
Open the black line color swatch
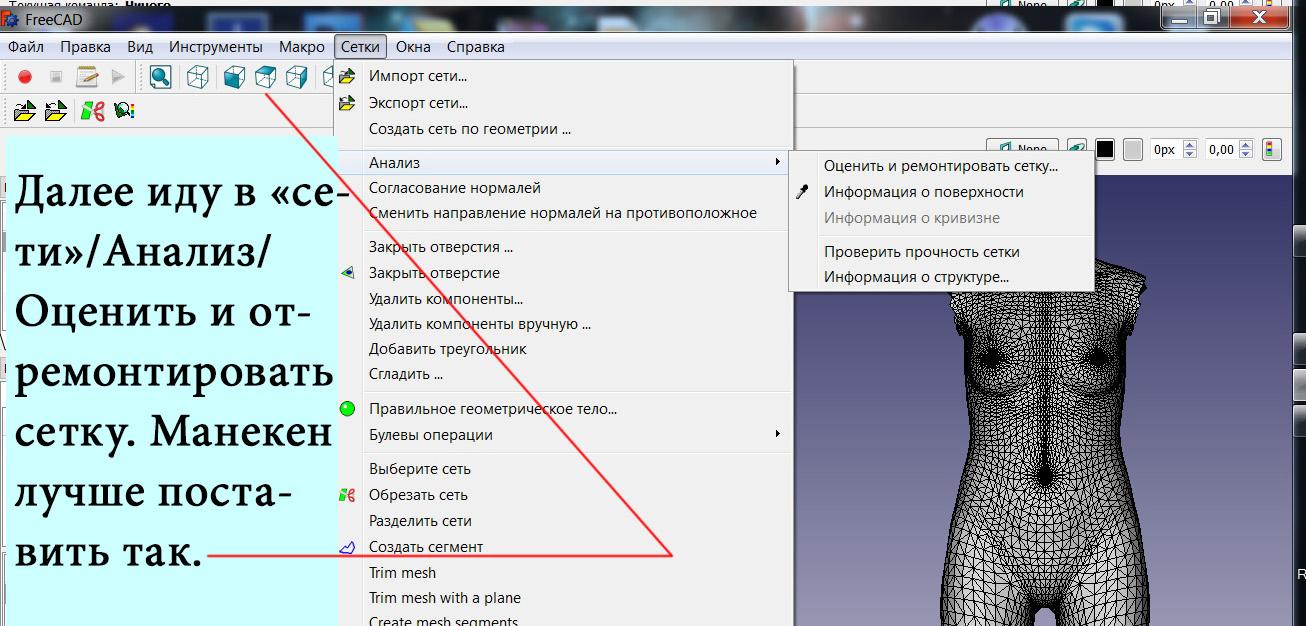(x=1105, y=150)
